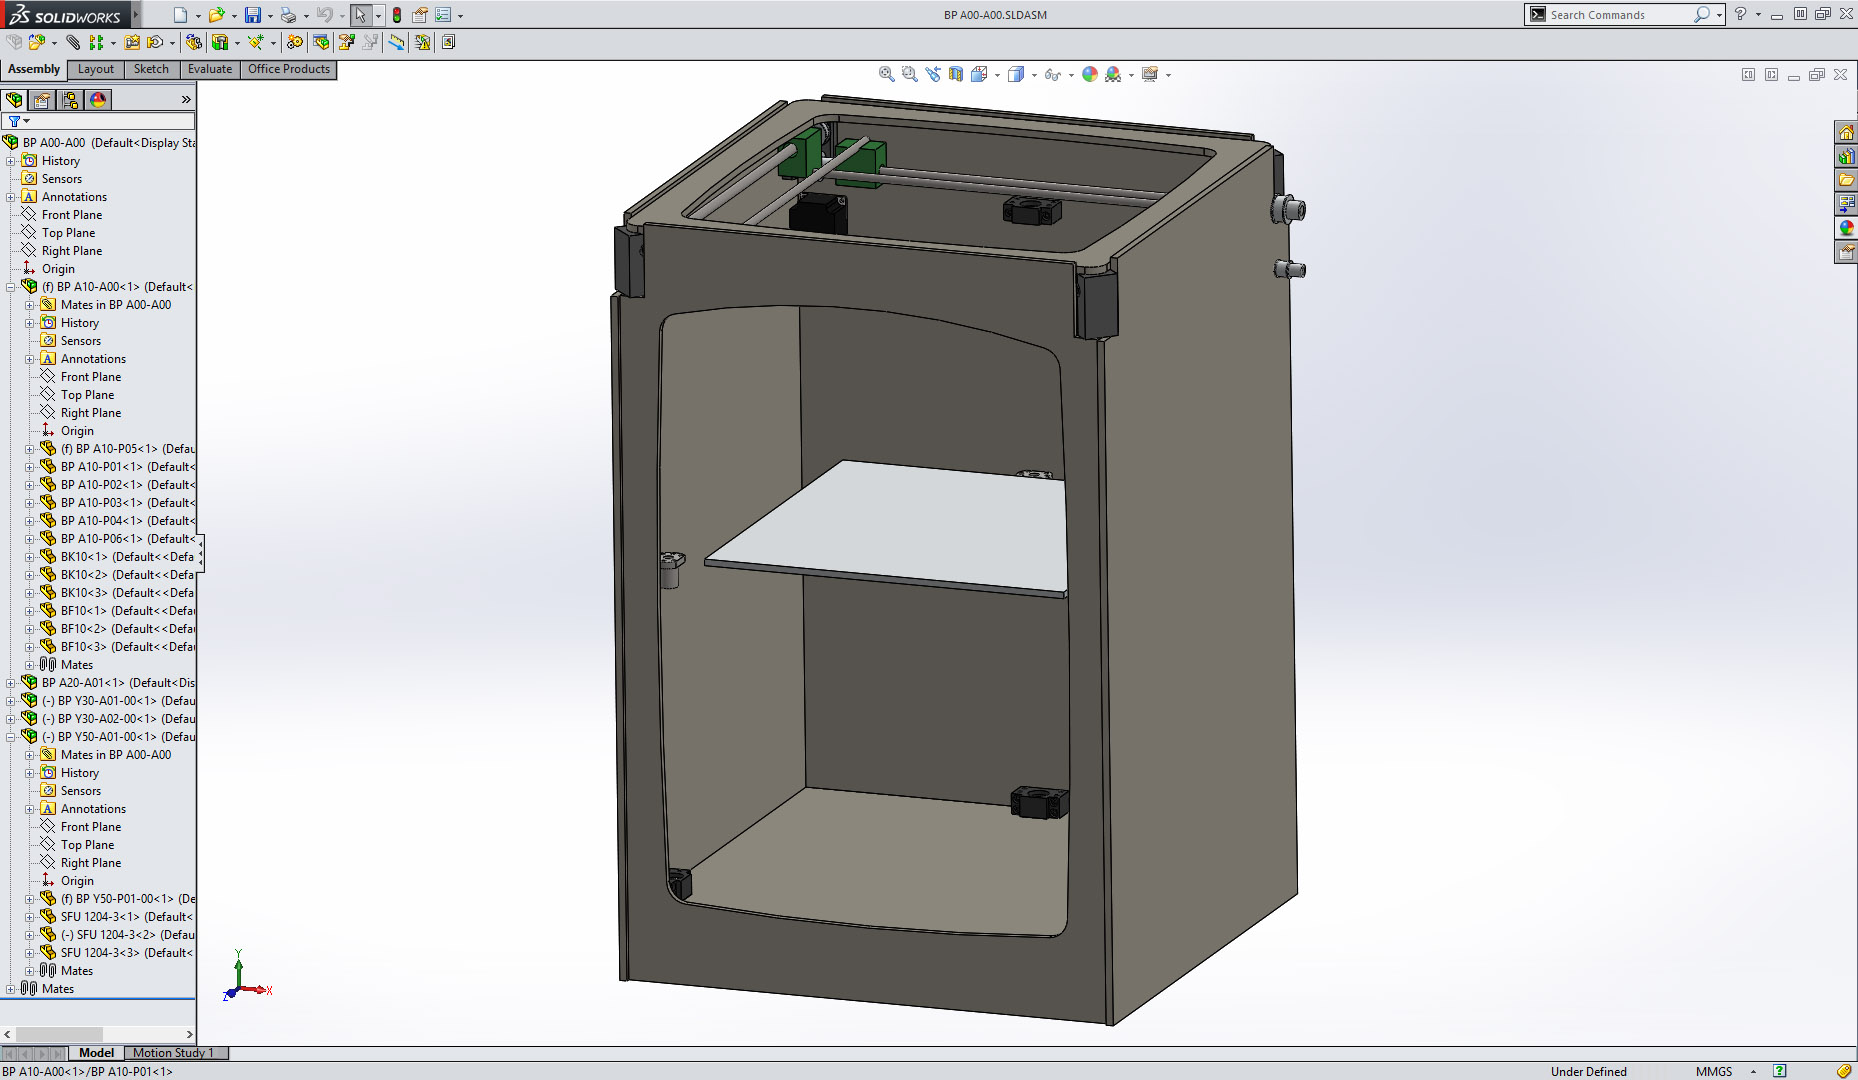Click the Smart Fasteners icon
The height and width of the screenshot is (1080, 1858).
tap(132, 42)
